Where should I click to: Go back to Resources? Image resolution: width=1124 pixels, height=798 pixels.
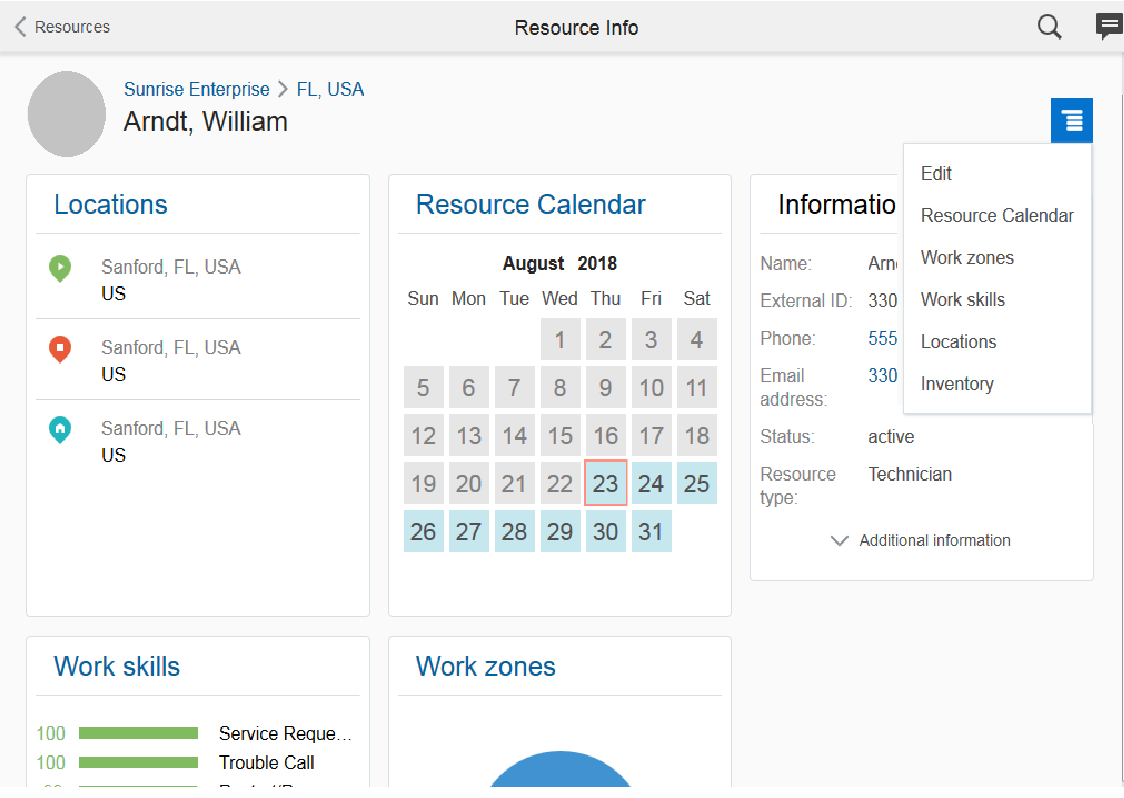72,27
